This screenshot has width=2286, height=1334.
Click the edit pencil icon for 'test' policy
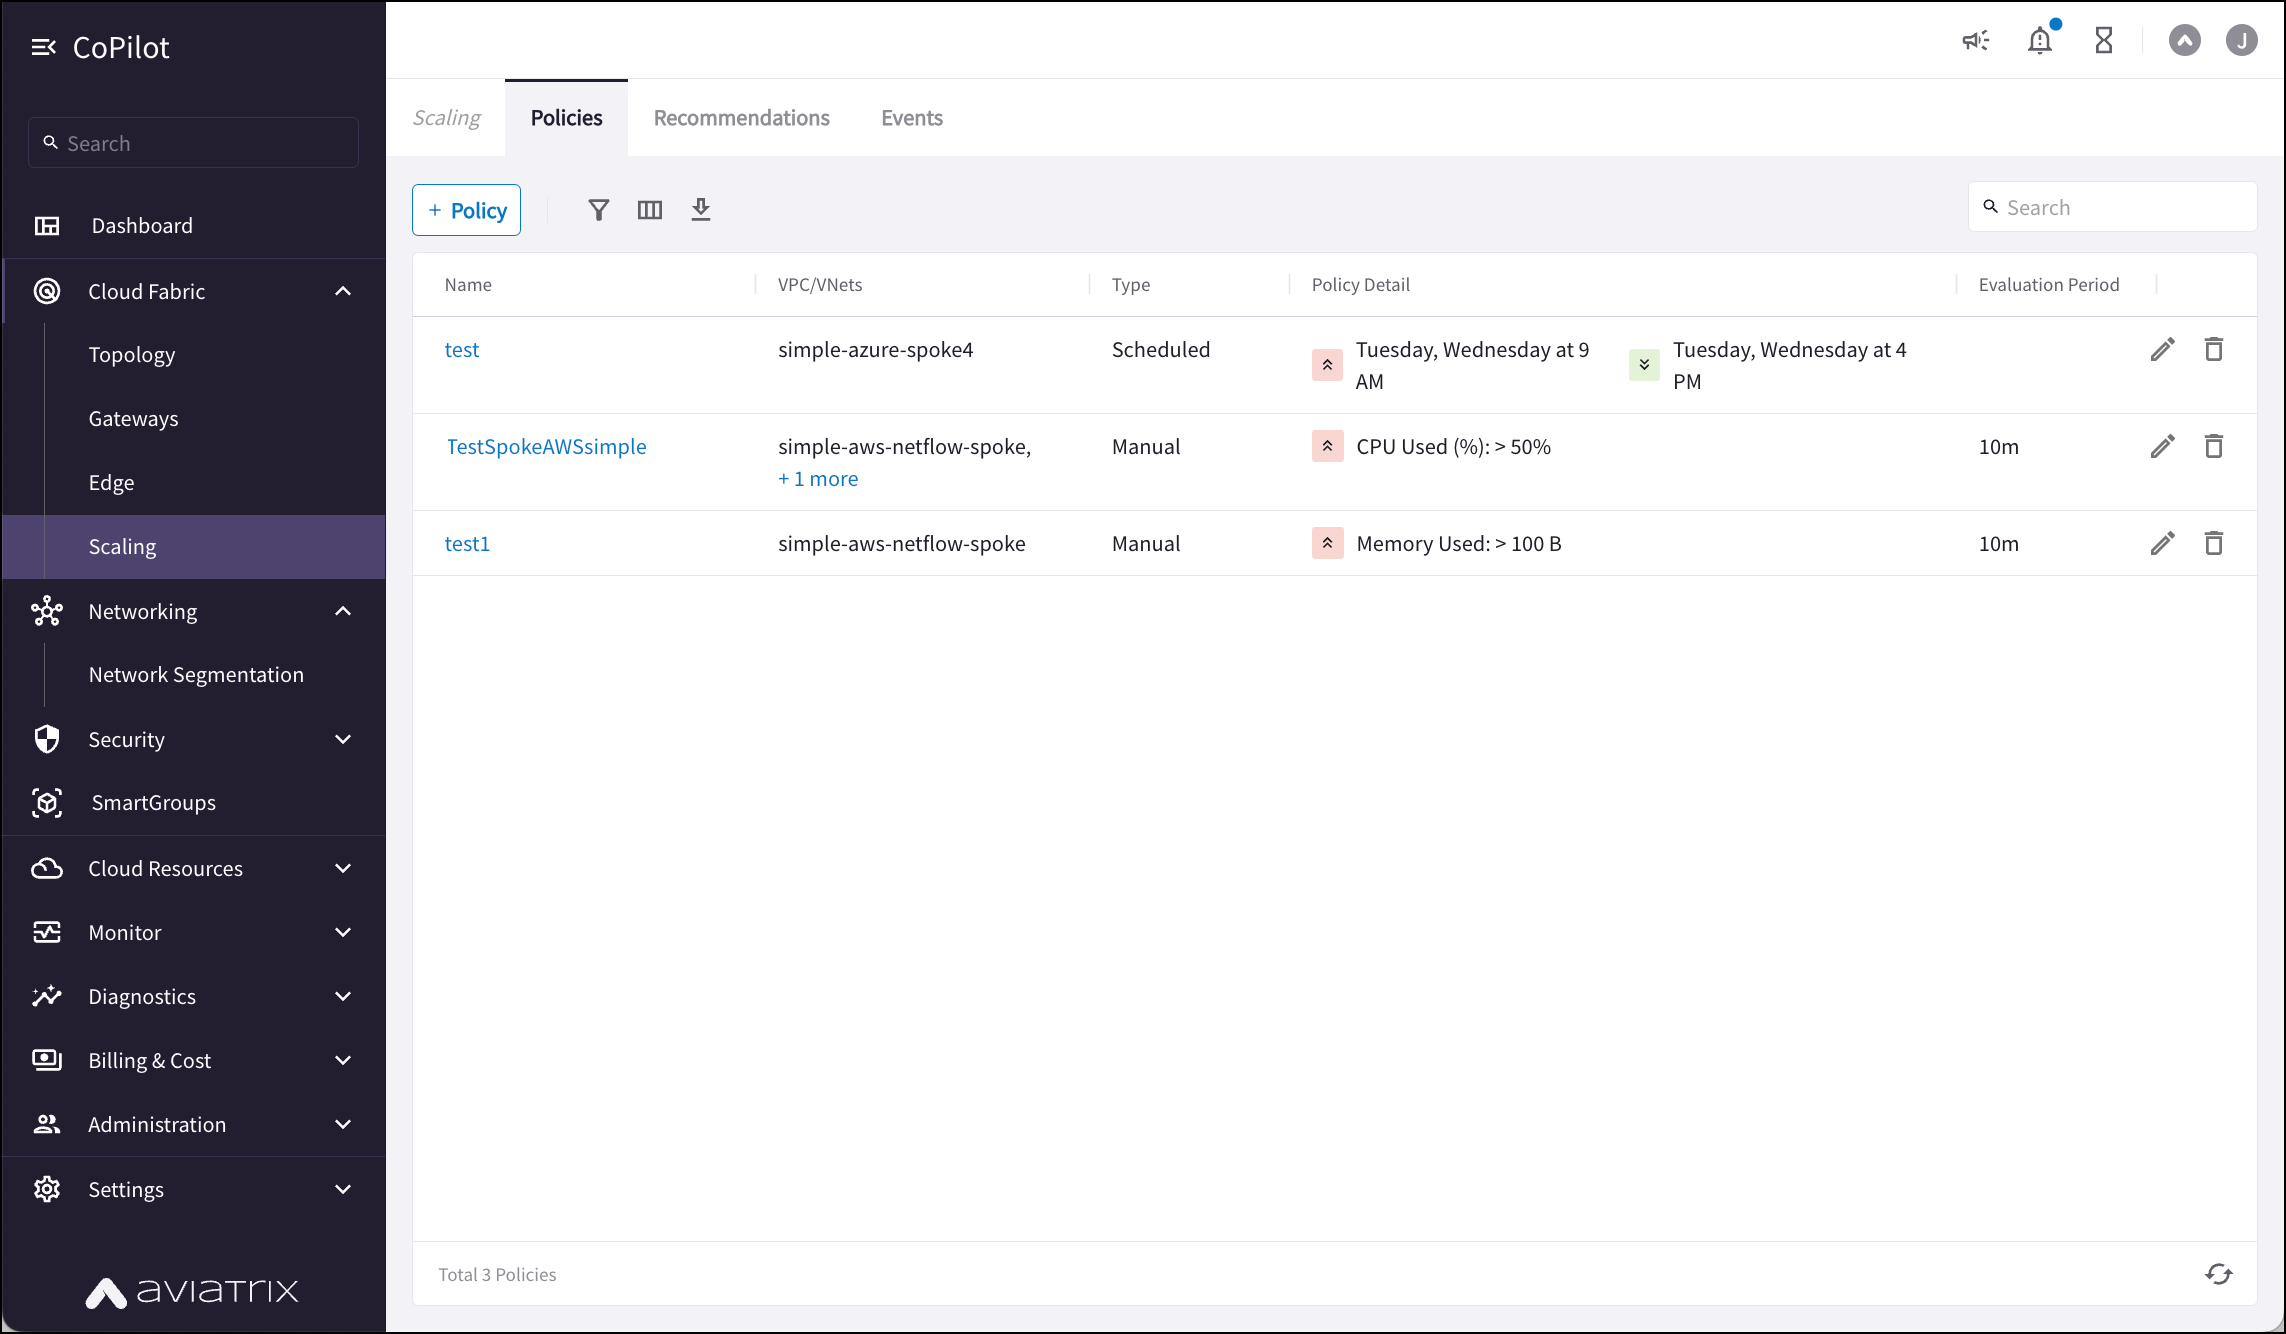pos(2162,348)
